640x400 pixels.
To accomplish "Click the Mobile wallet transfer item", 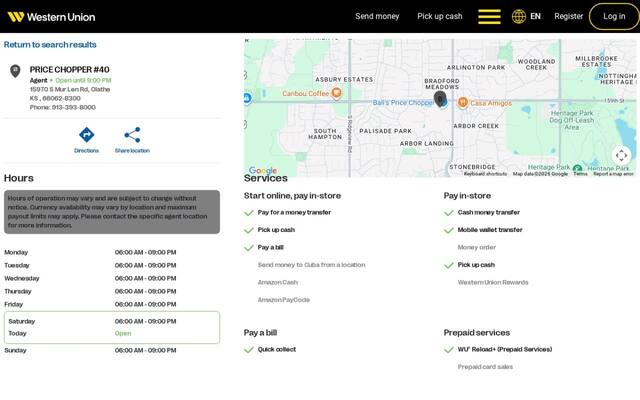I will pyautogui.click(x=490, y=230).
